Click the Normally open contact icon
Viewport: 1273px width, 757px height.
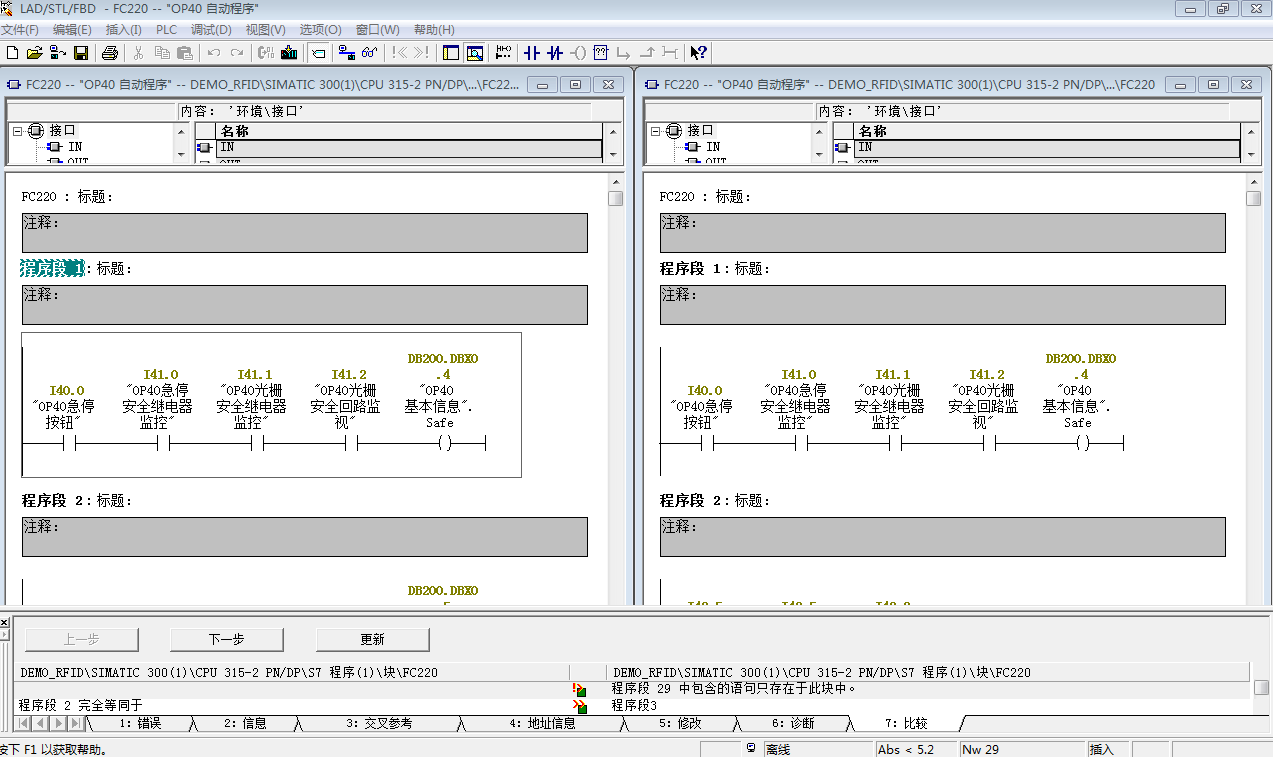(x=532, y=52)
